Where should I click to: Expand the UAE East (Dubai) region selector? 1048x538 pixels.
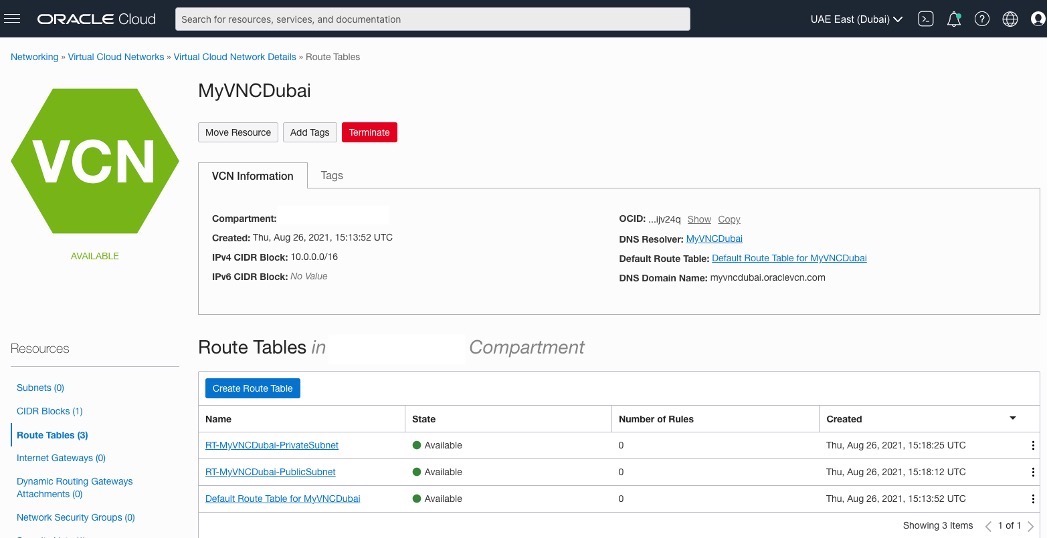tap(856, 19)
